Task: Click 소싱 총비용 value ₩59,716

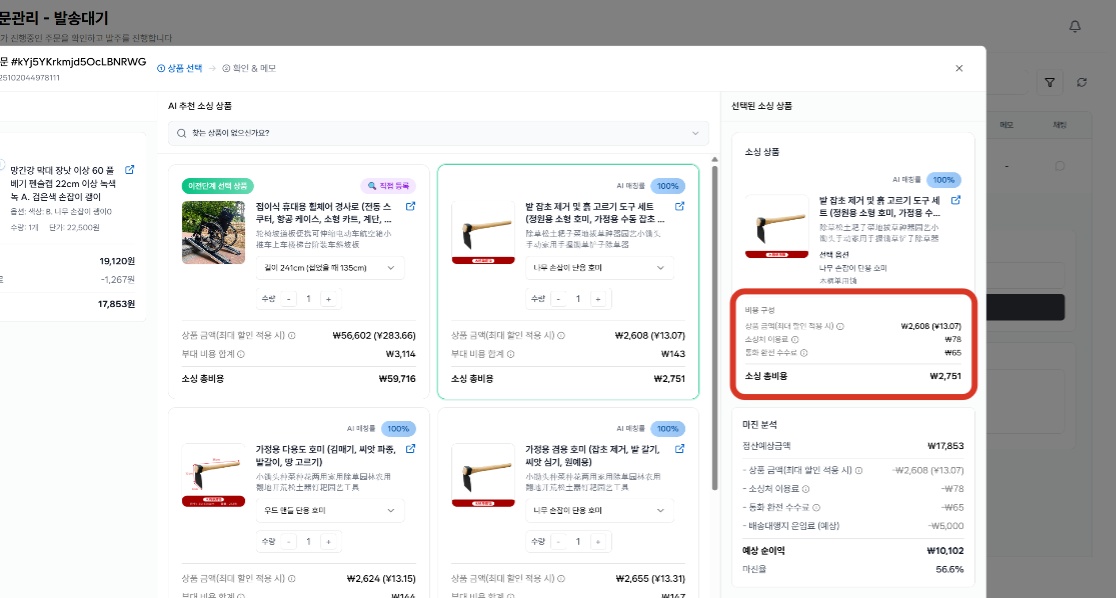Action: point(397,379)
